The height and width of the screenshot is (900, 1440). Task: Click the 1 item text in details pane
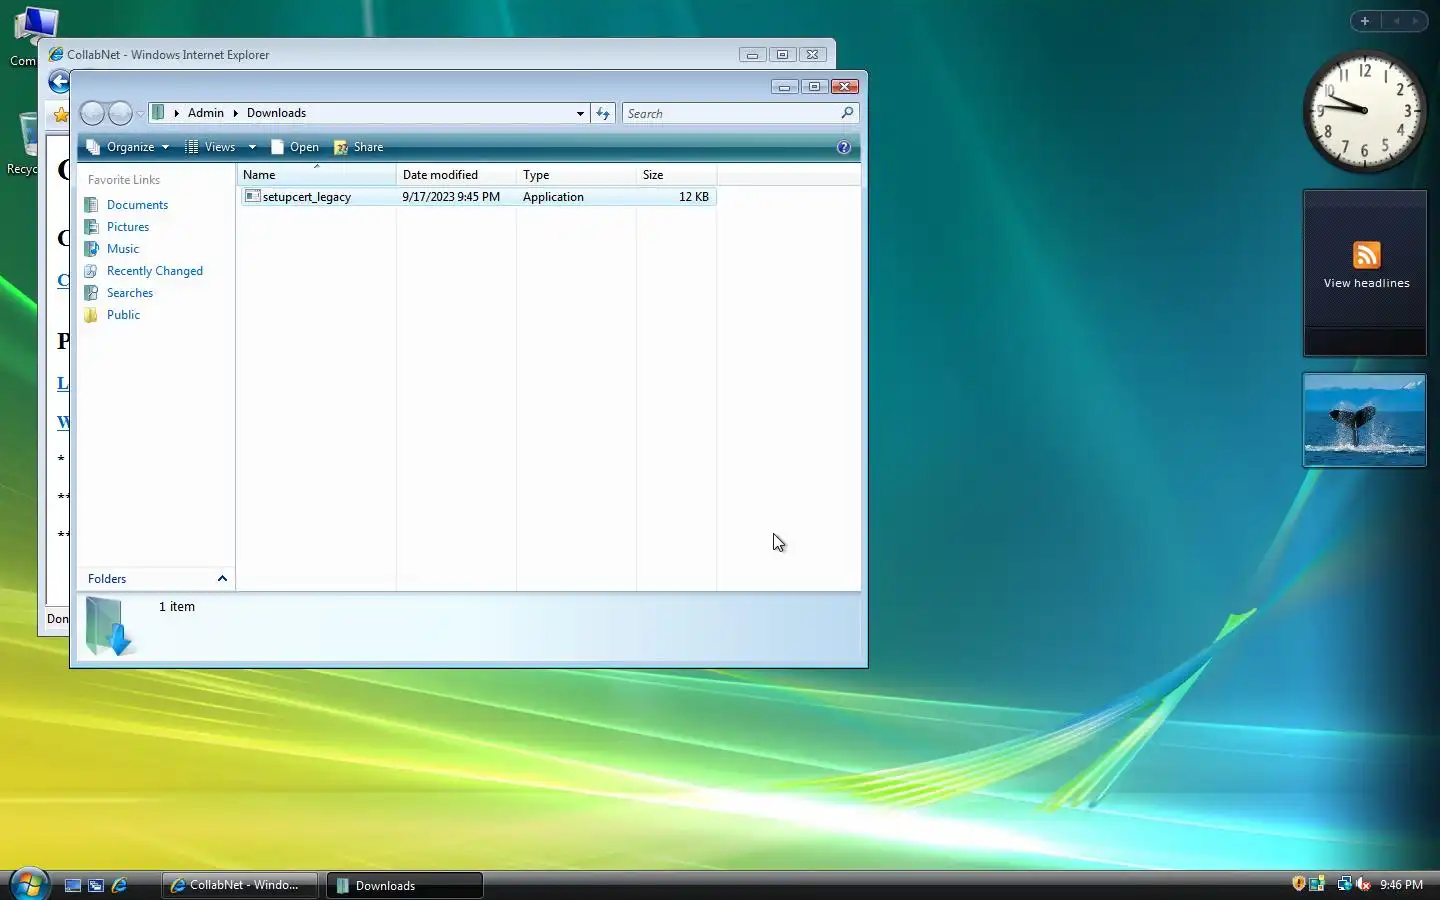177,607
